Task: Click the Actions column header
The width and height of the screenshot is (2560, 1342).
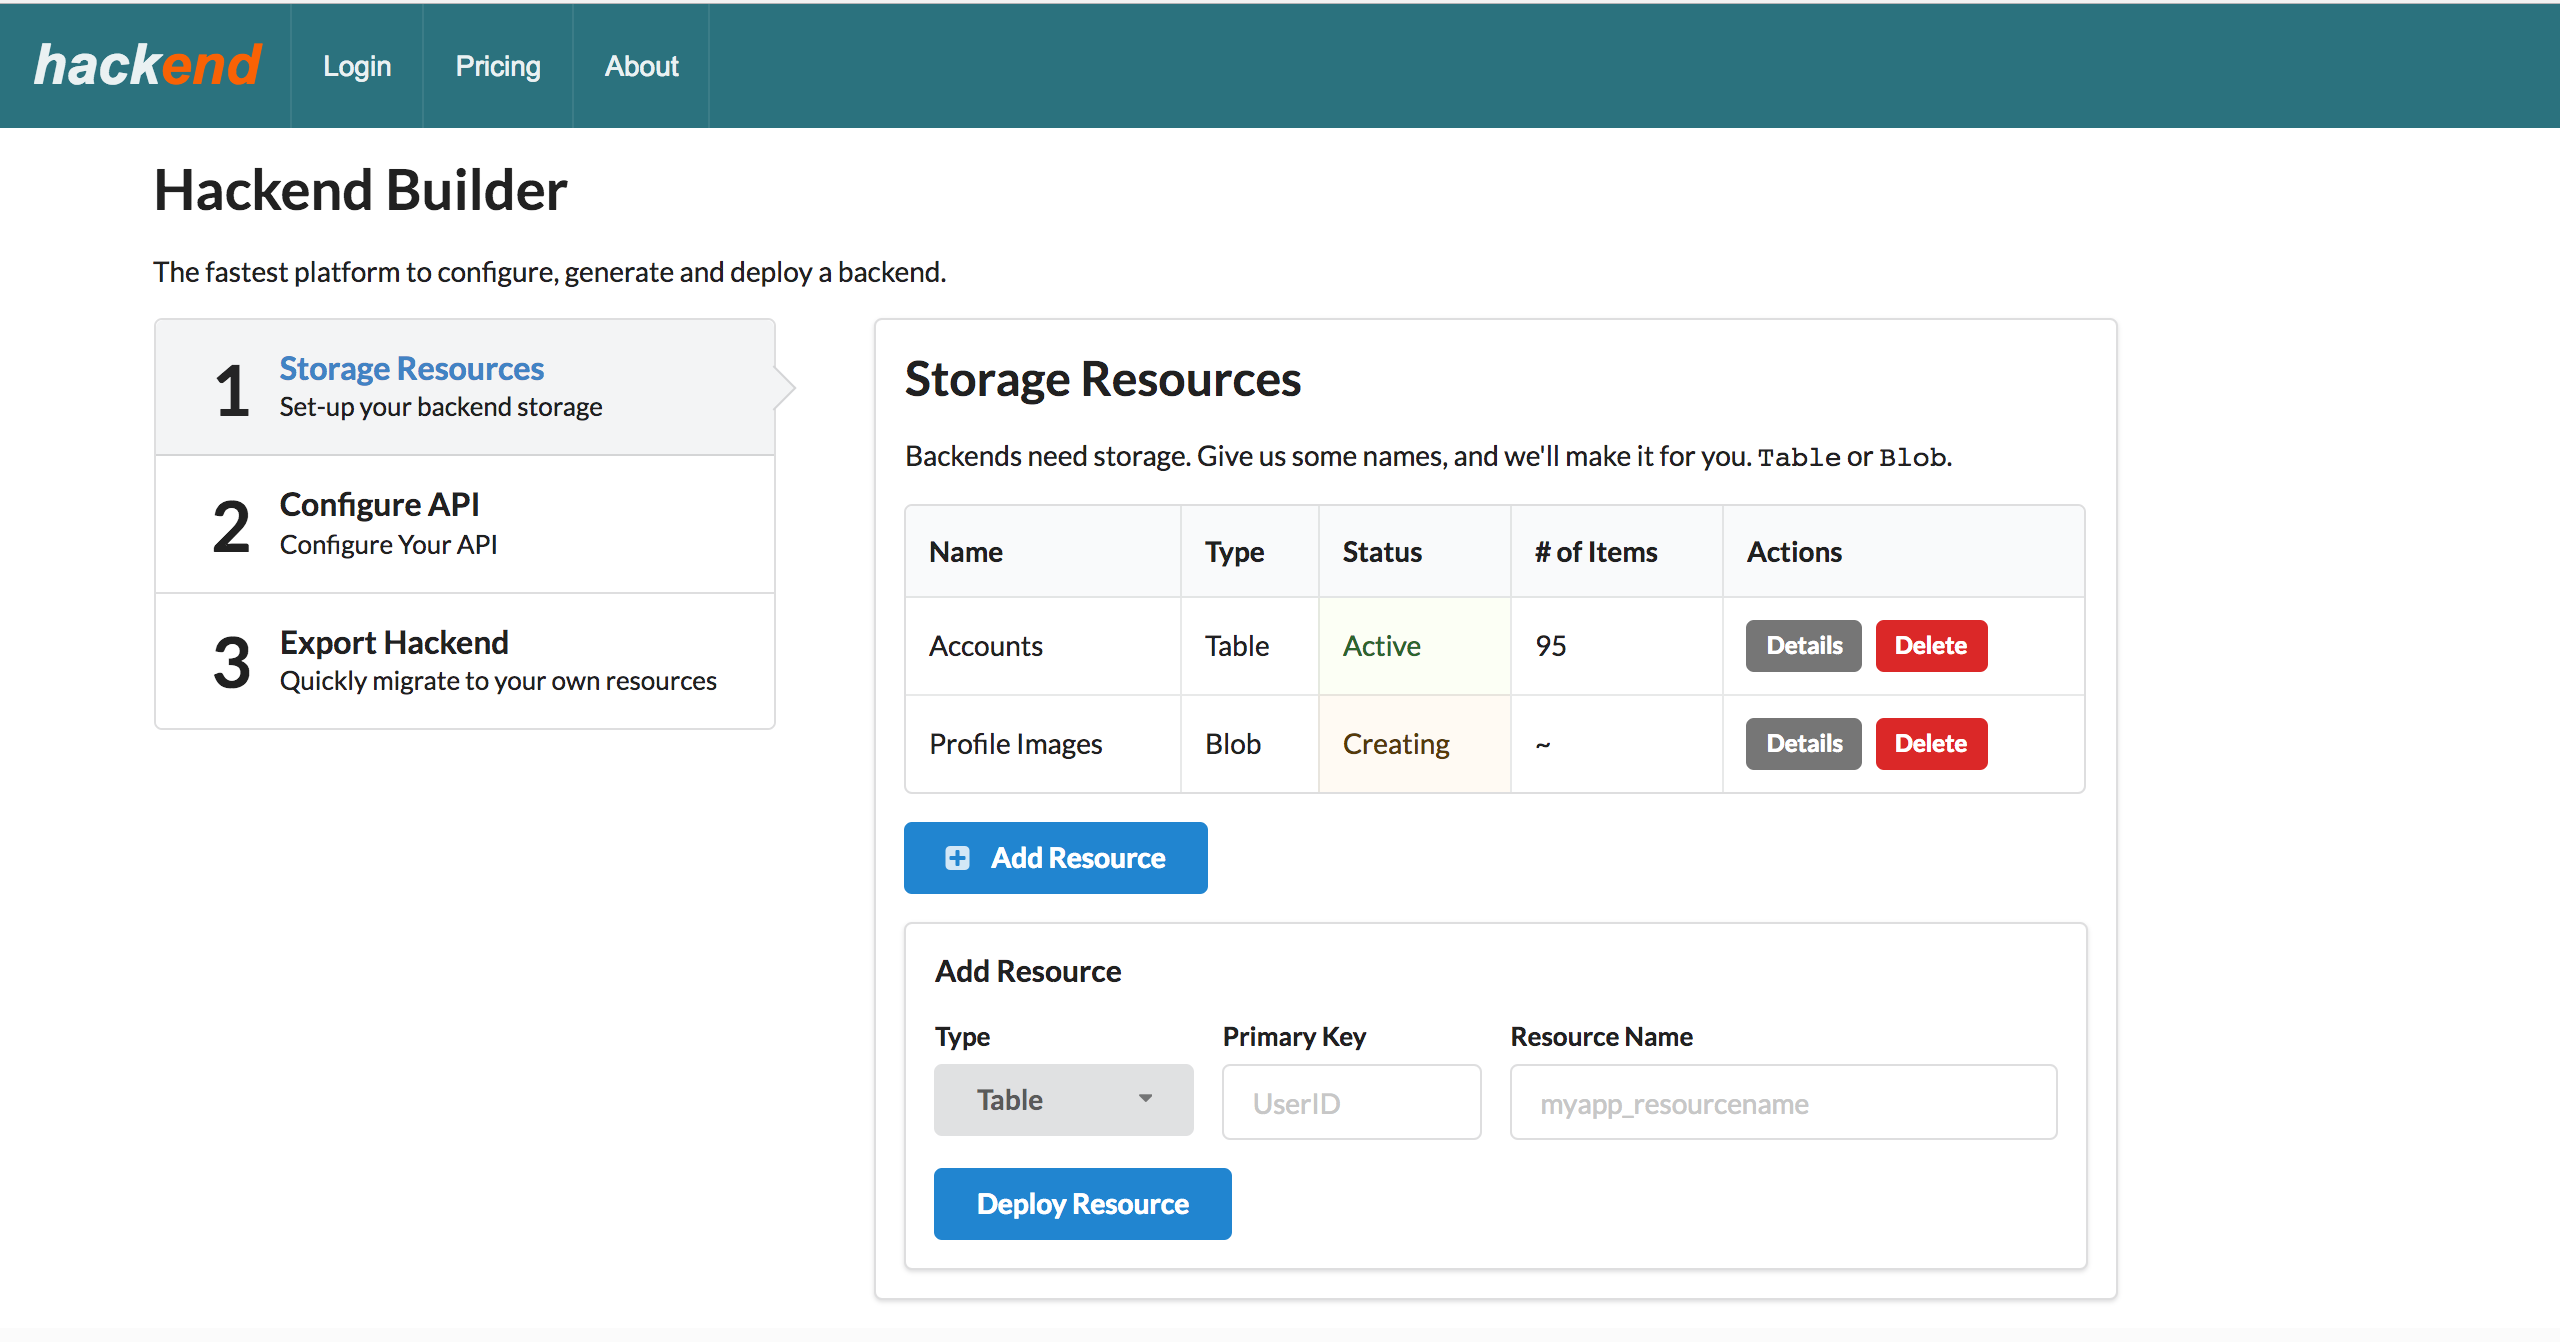Action: [1903, 552]
